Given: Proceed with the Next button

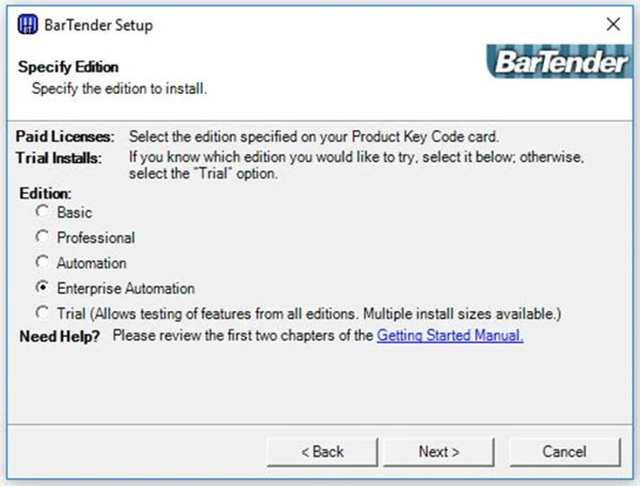Looking at the screenshot, I should 439,452.
